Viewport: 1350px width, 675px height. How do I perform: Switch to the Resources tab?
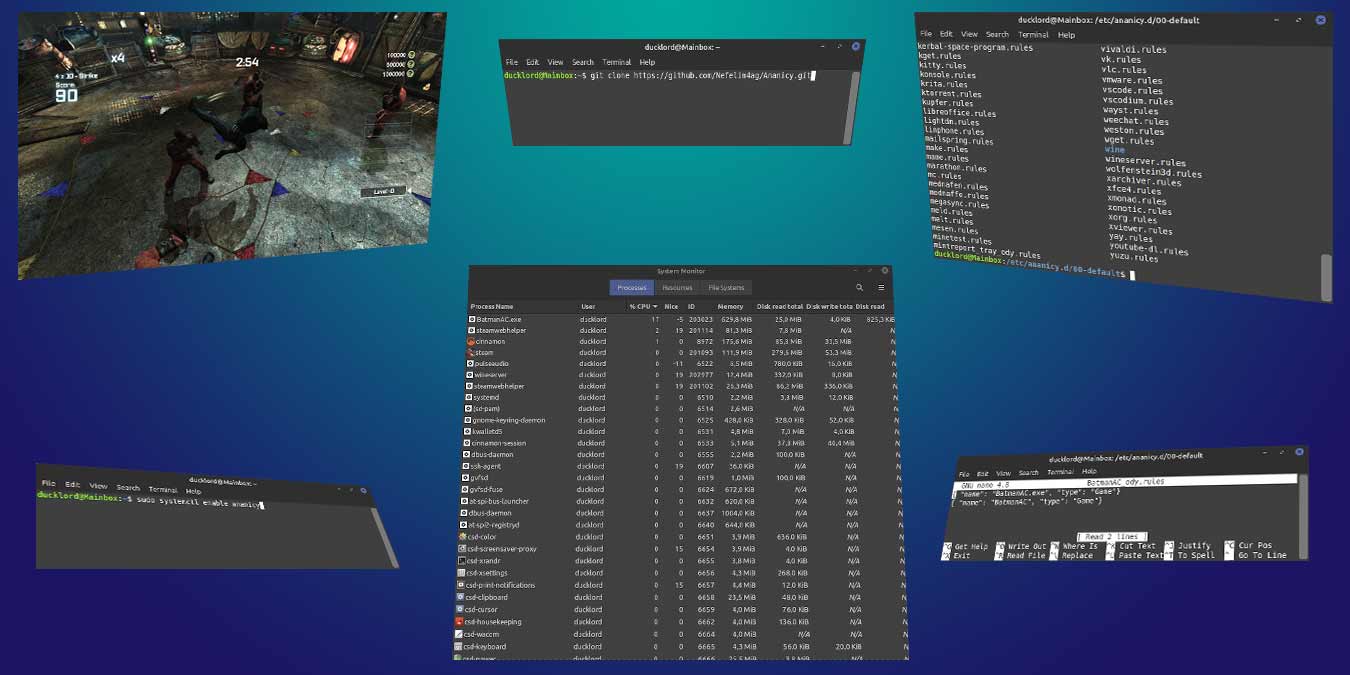(x=678, y=288)
